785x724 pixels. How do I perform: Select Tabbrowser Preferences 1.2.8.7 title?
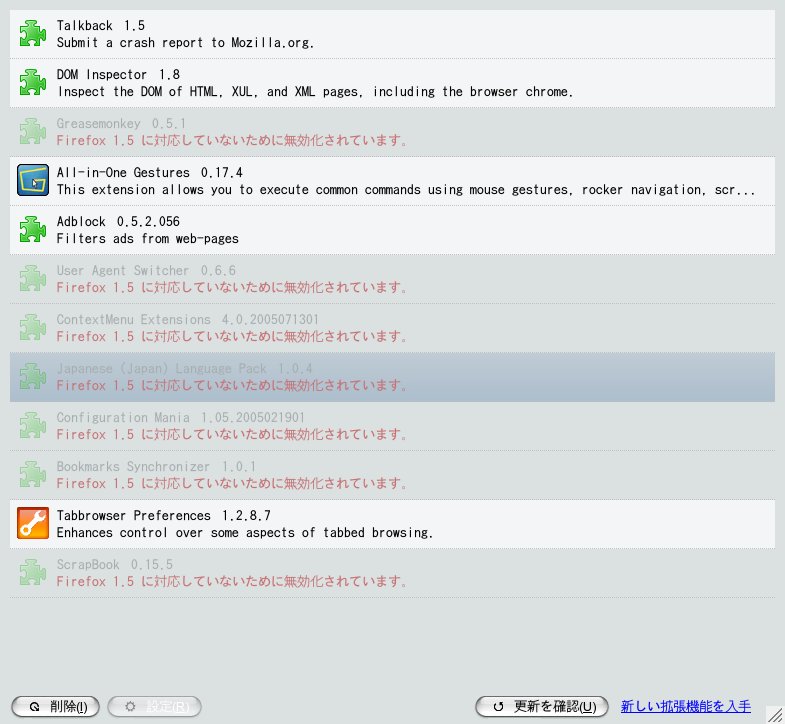click(x=164, y=516)
